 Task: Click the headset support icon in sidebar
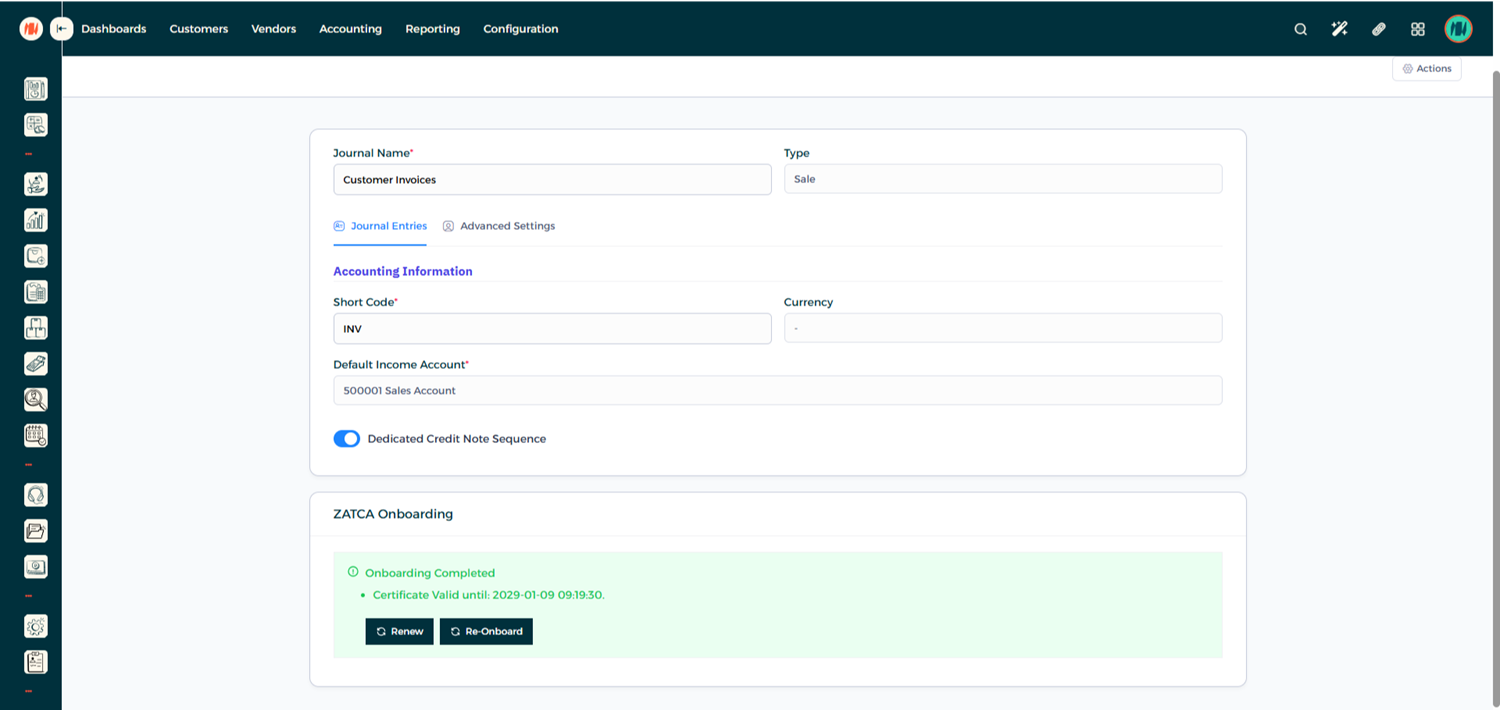36,495
